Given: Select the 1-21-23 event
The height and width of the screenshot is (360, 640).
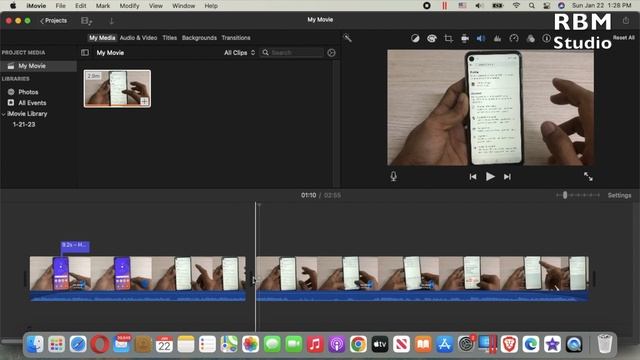Looking at the screenshot, I should (x=24, y=124).
